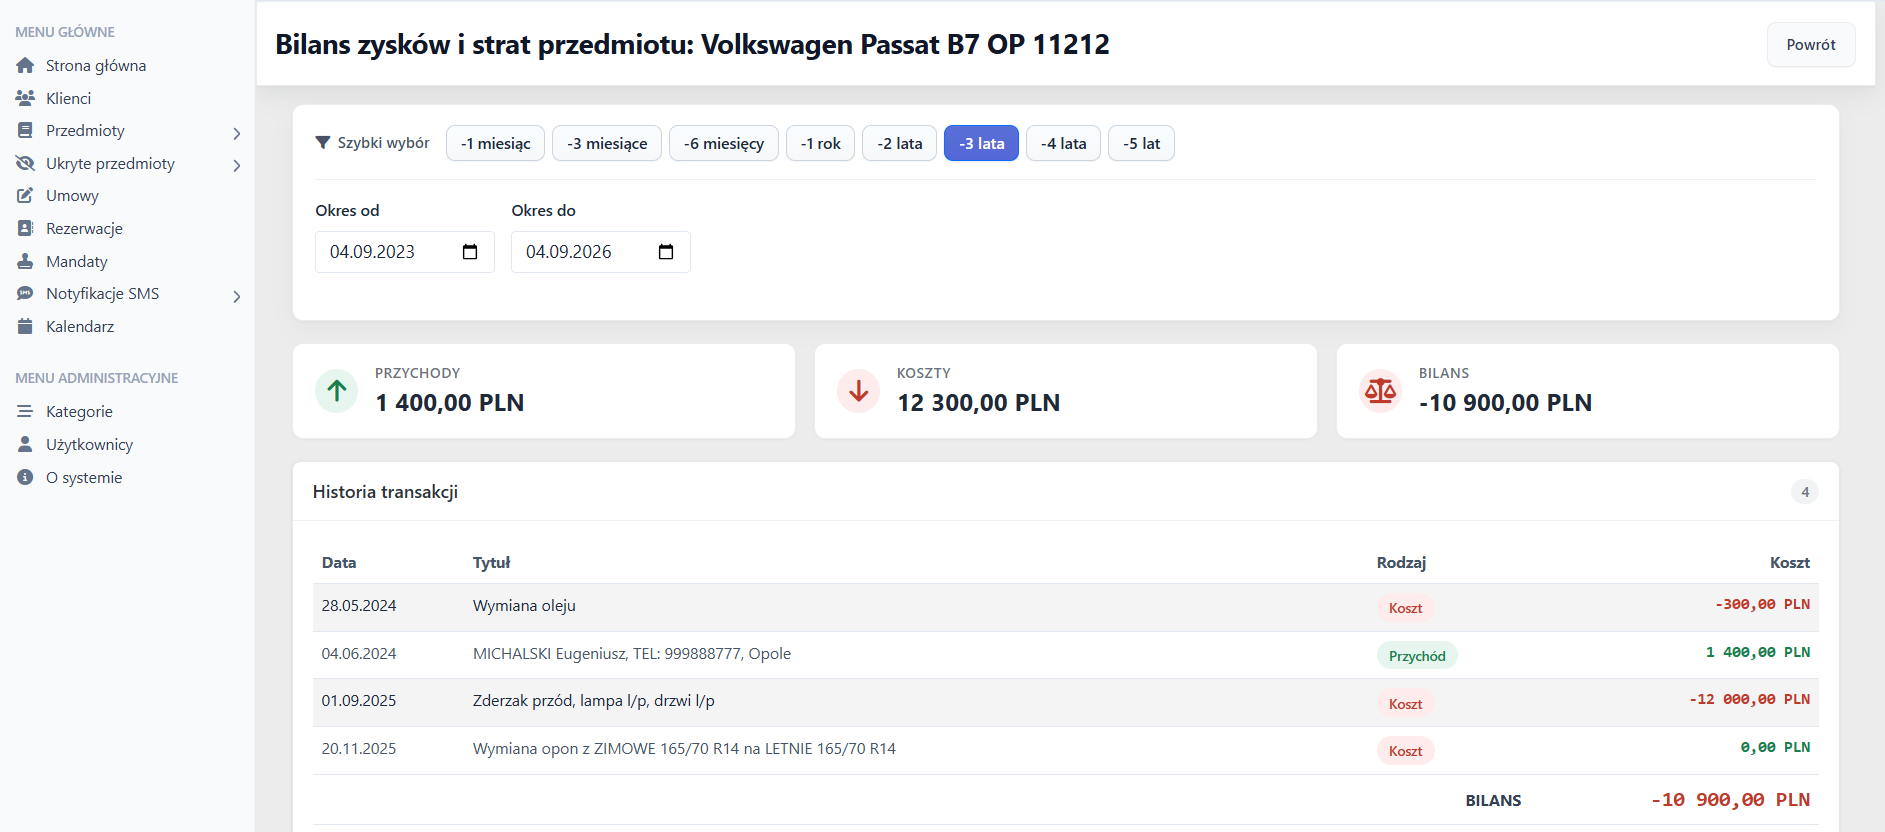Click the home icon beside Strona główna
The image size is (1885, 832).
click(25, 66)
